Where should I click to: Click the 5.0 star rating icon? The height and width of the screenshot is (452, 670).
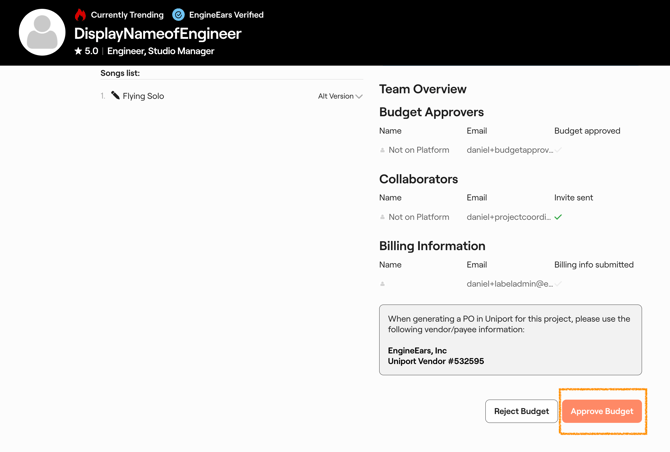tap(78, 51)
